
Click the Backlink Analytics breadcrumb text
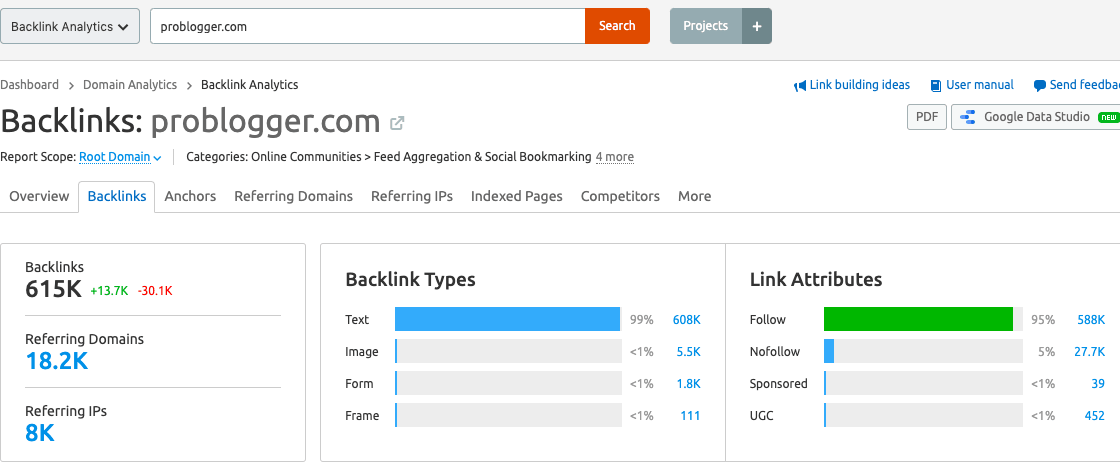coord(249,85)
